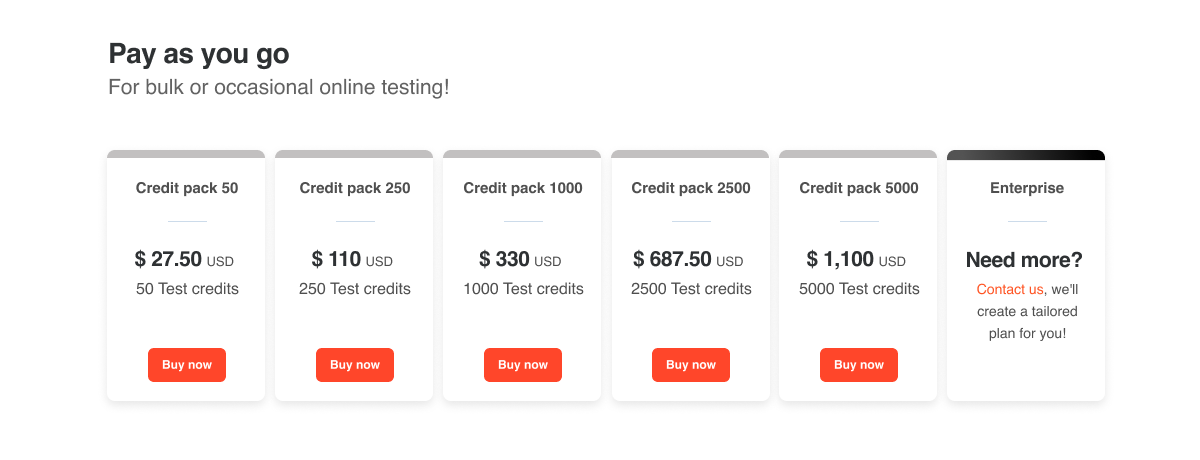
Task: Click Buy now for Credit pack 2500
Action: tap(691, 365)
